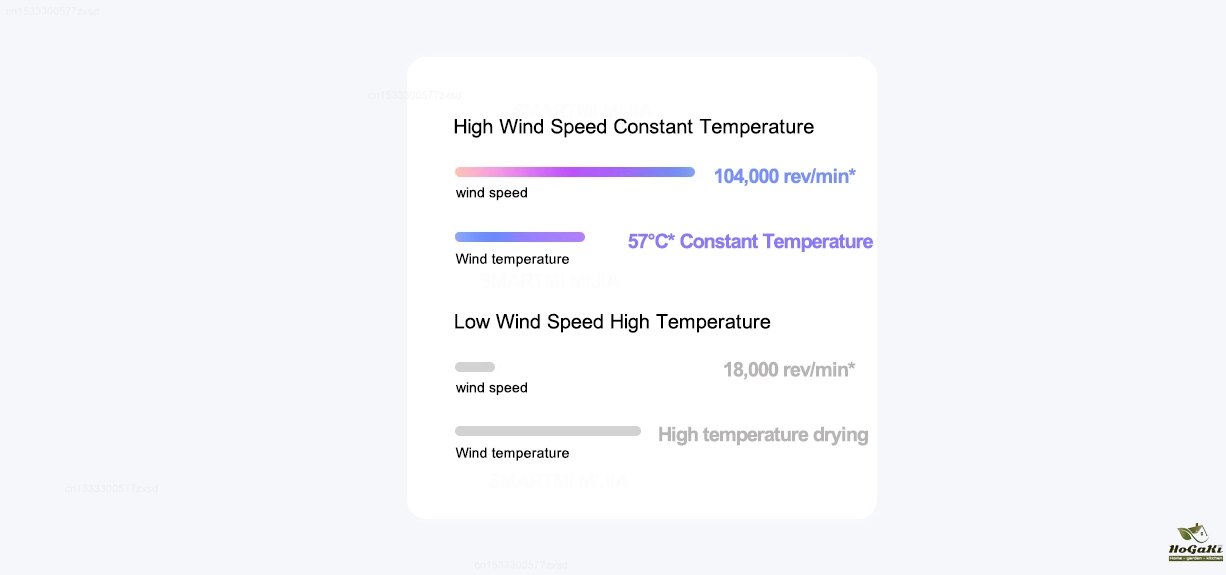Click the 104,000 rev/min value
The height and width of the screenshot is (575, 1226).
coord(785,177)
